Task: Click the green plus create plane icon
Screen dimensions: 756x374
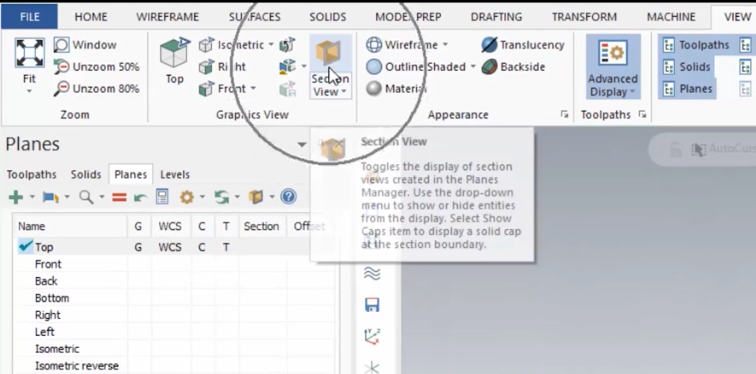Action: coord(16,197)
